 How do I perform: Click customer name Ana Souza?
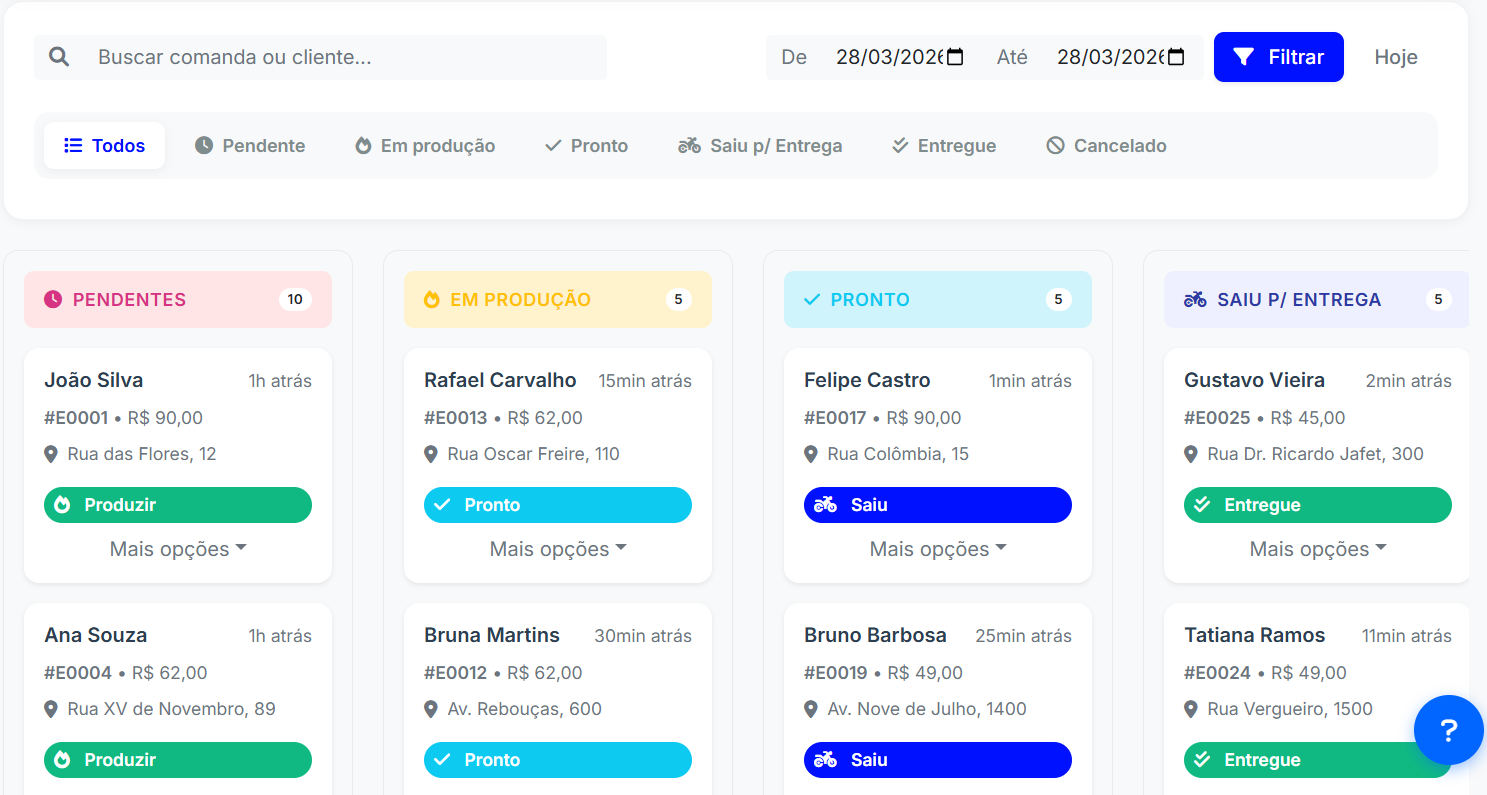pos(96,635)
